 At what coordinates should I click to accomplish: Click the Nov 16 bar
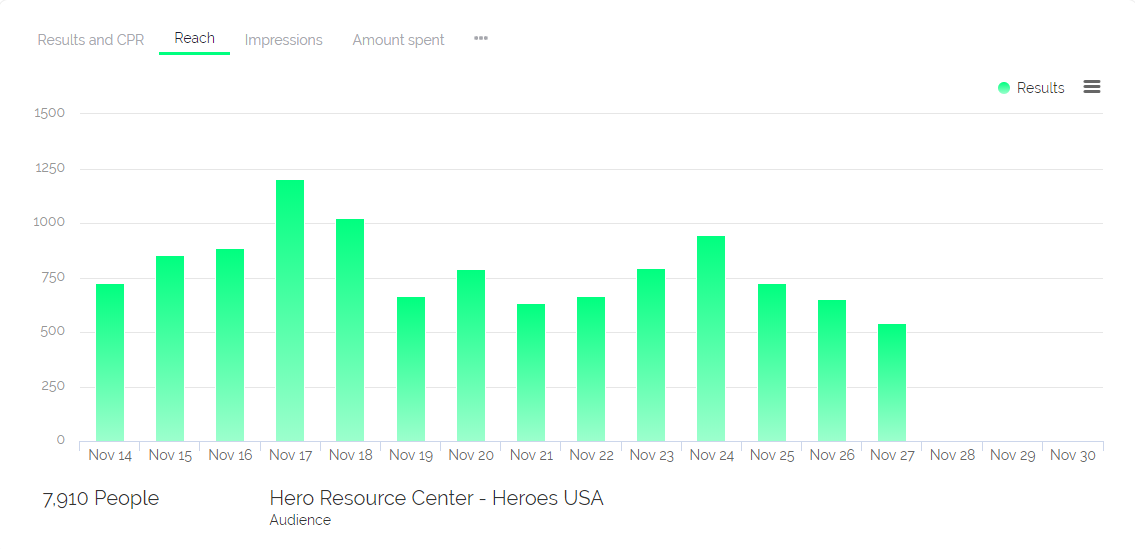(230, 345)
